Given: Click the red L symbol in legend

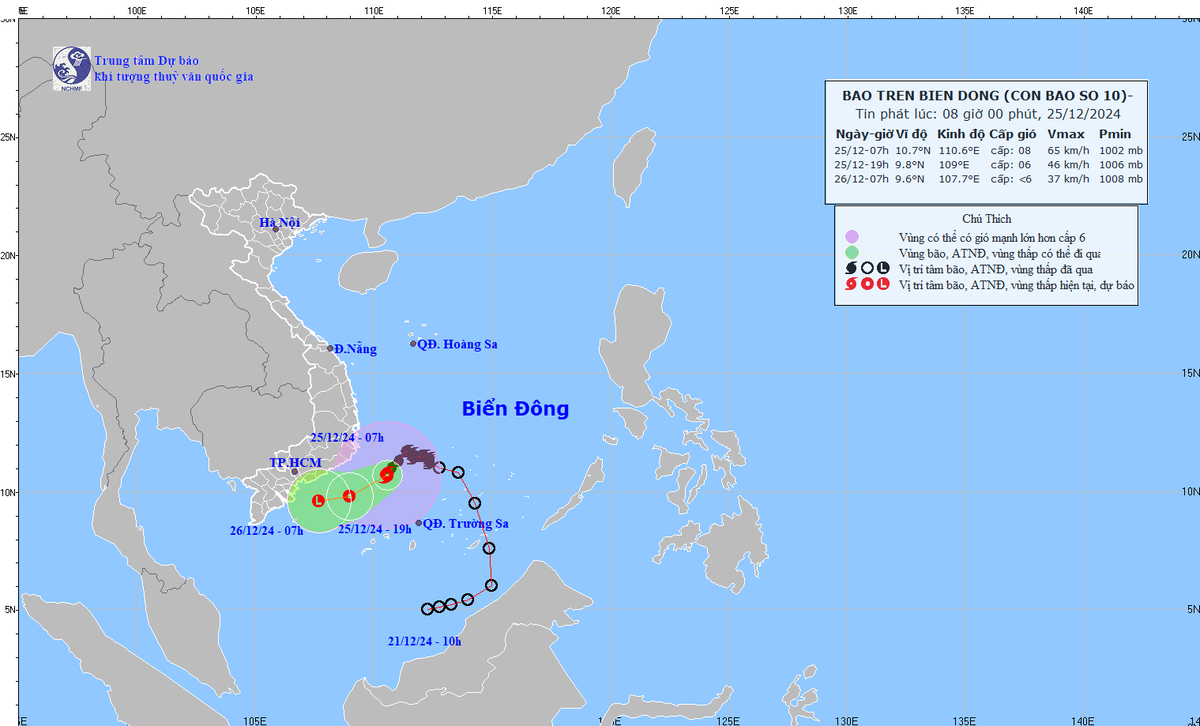Looking at the screenshot, I should coord(882,285).
